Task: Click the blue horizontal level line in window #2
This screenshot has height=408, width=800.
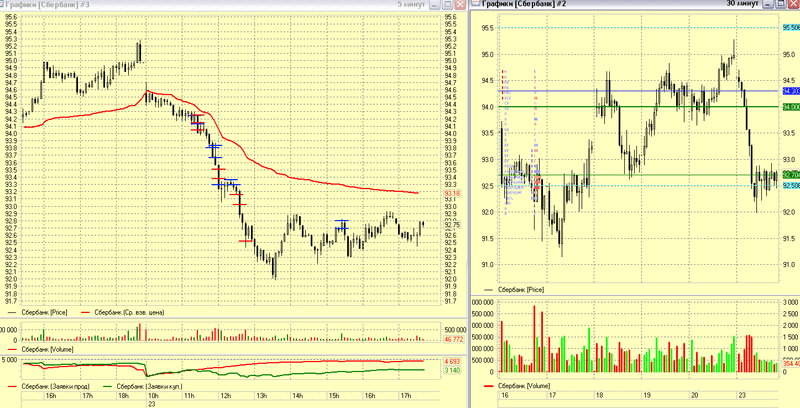Action: click(x=639, y=91)
